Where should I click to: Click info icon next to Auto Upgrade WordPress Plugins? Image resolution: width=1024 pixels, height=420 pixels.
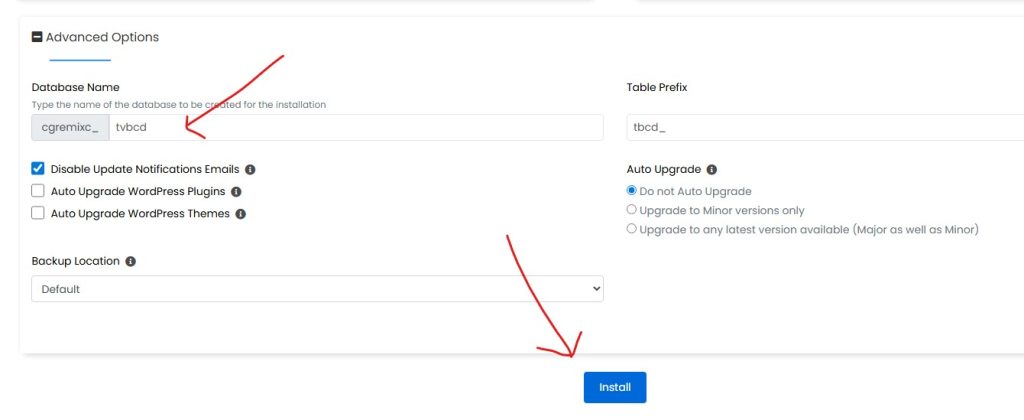[x=236, y=192]
